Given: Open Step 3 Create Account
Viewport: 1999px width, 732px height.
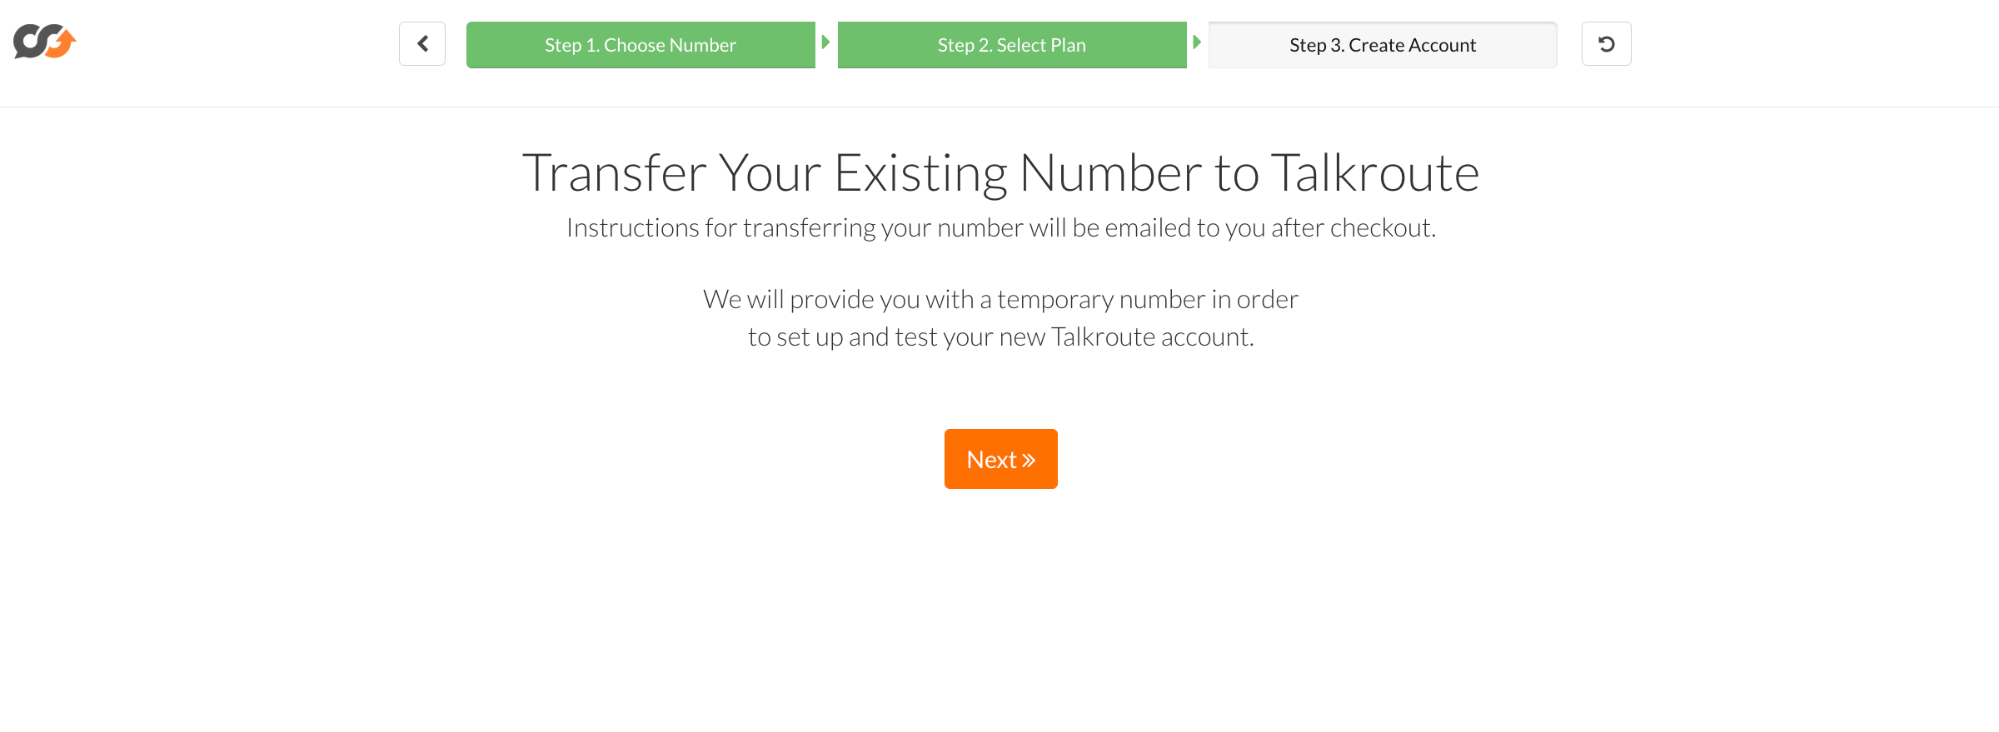Looking at the screenshot, I should coord(1382,44).
